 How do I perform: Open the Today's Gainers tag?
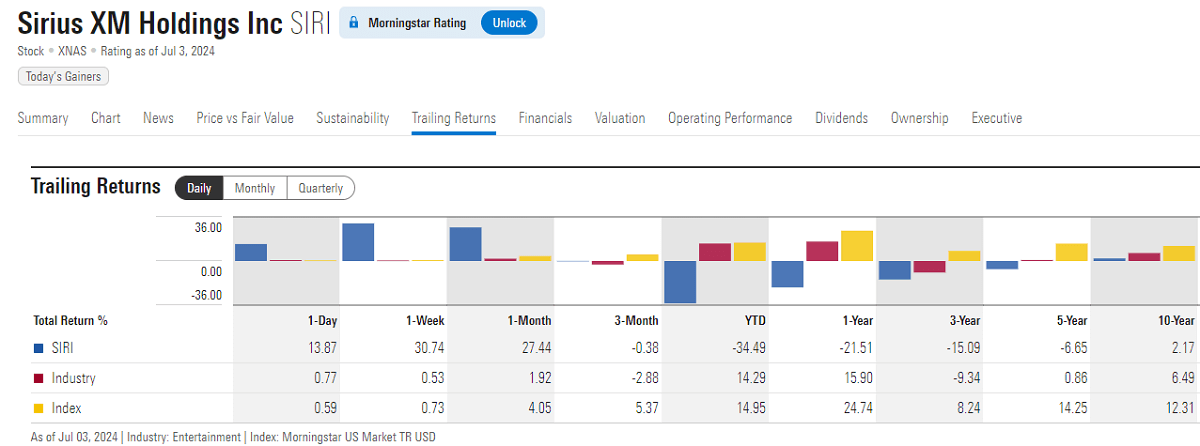pos(63,76)
